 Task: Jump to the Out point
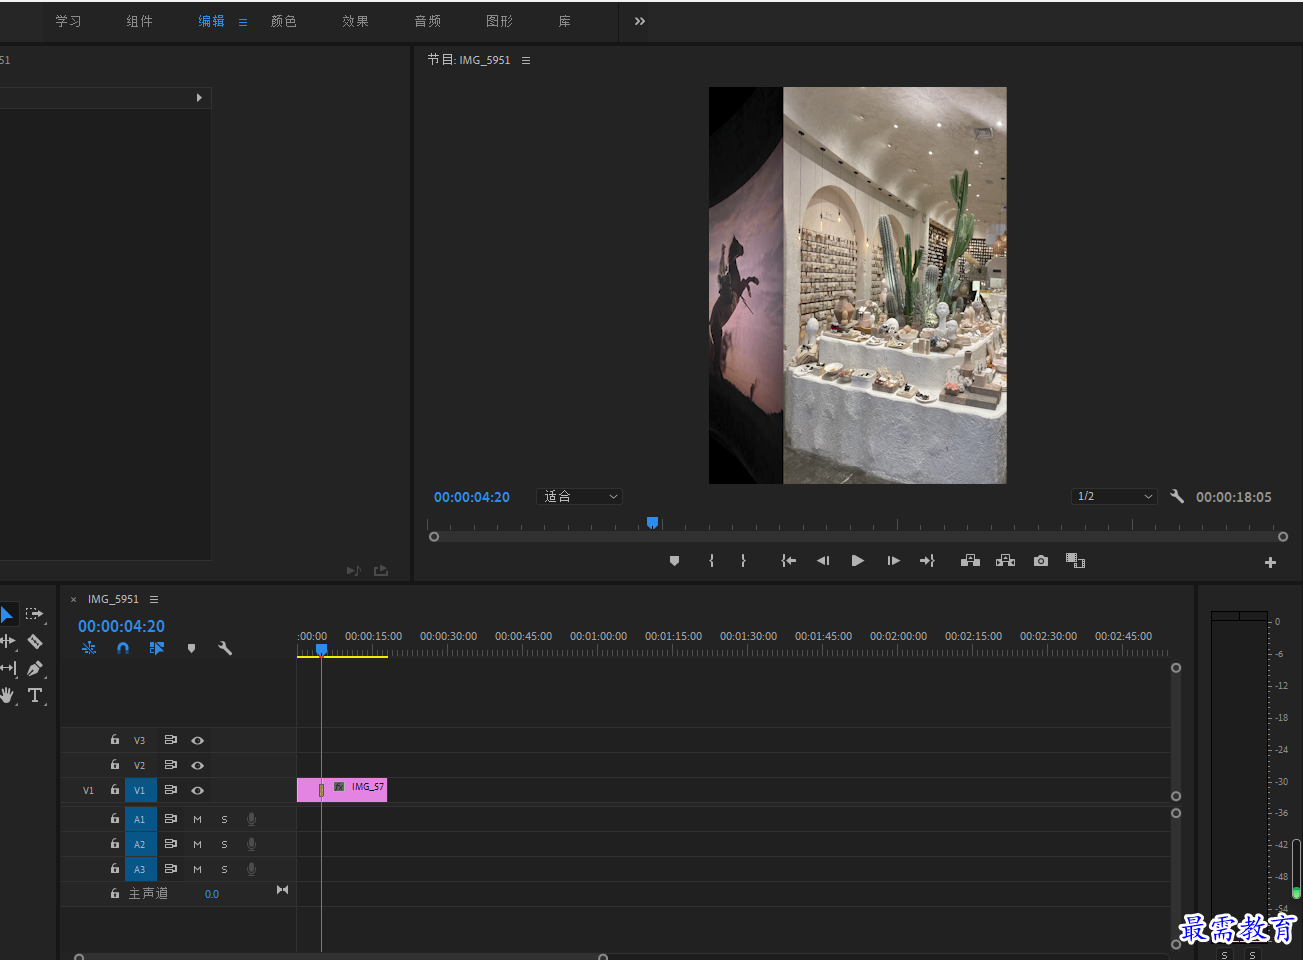927,561
